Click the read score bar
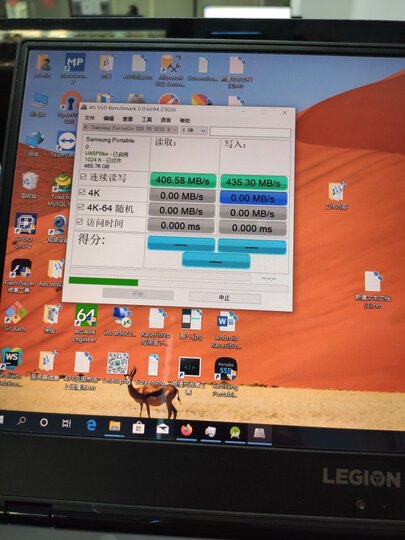The height and width of the screenshot is (540, 405). click(x=181, y=243)
